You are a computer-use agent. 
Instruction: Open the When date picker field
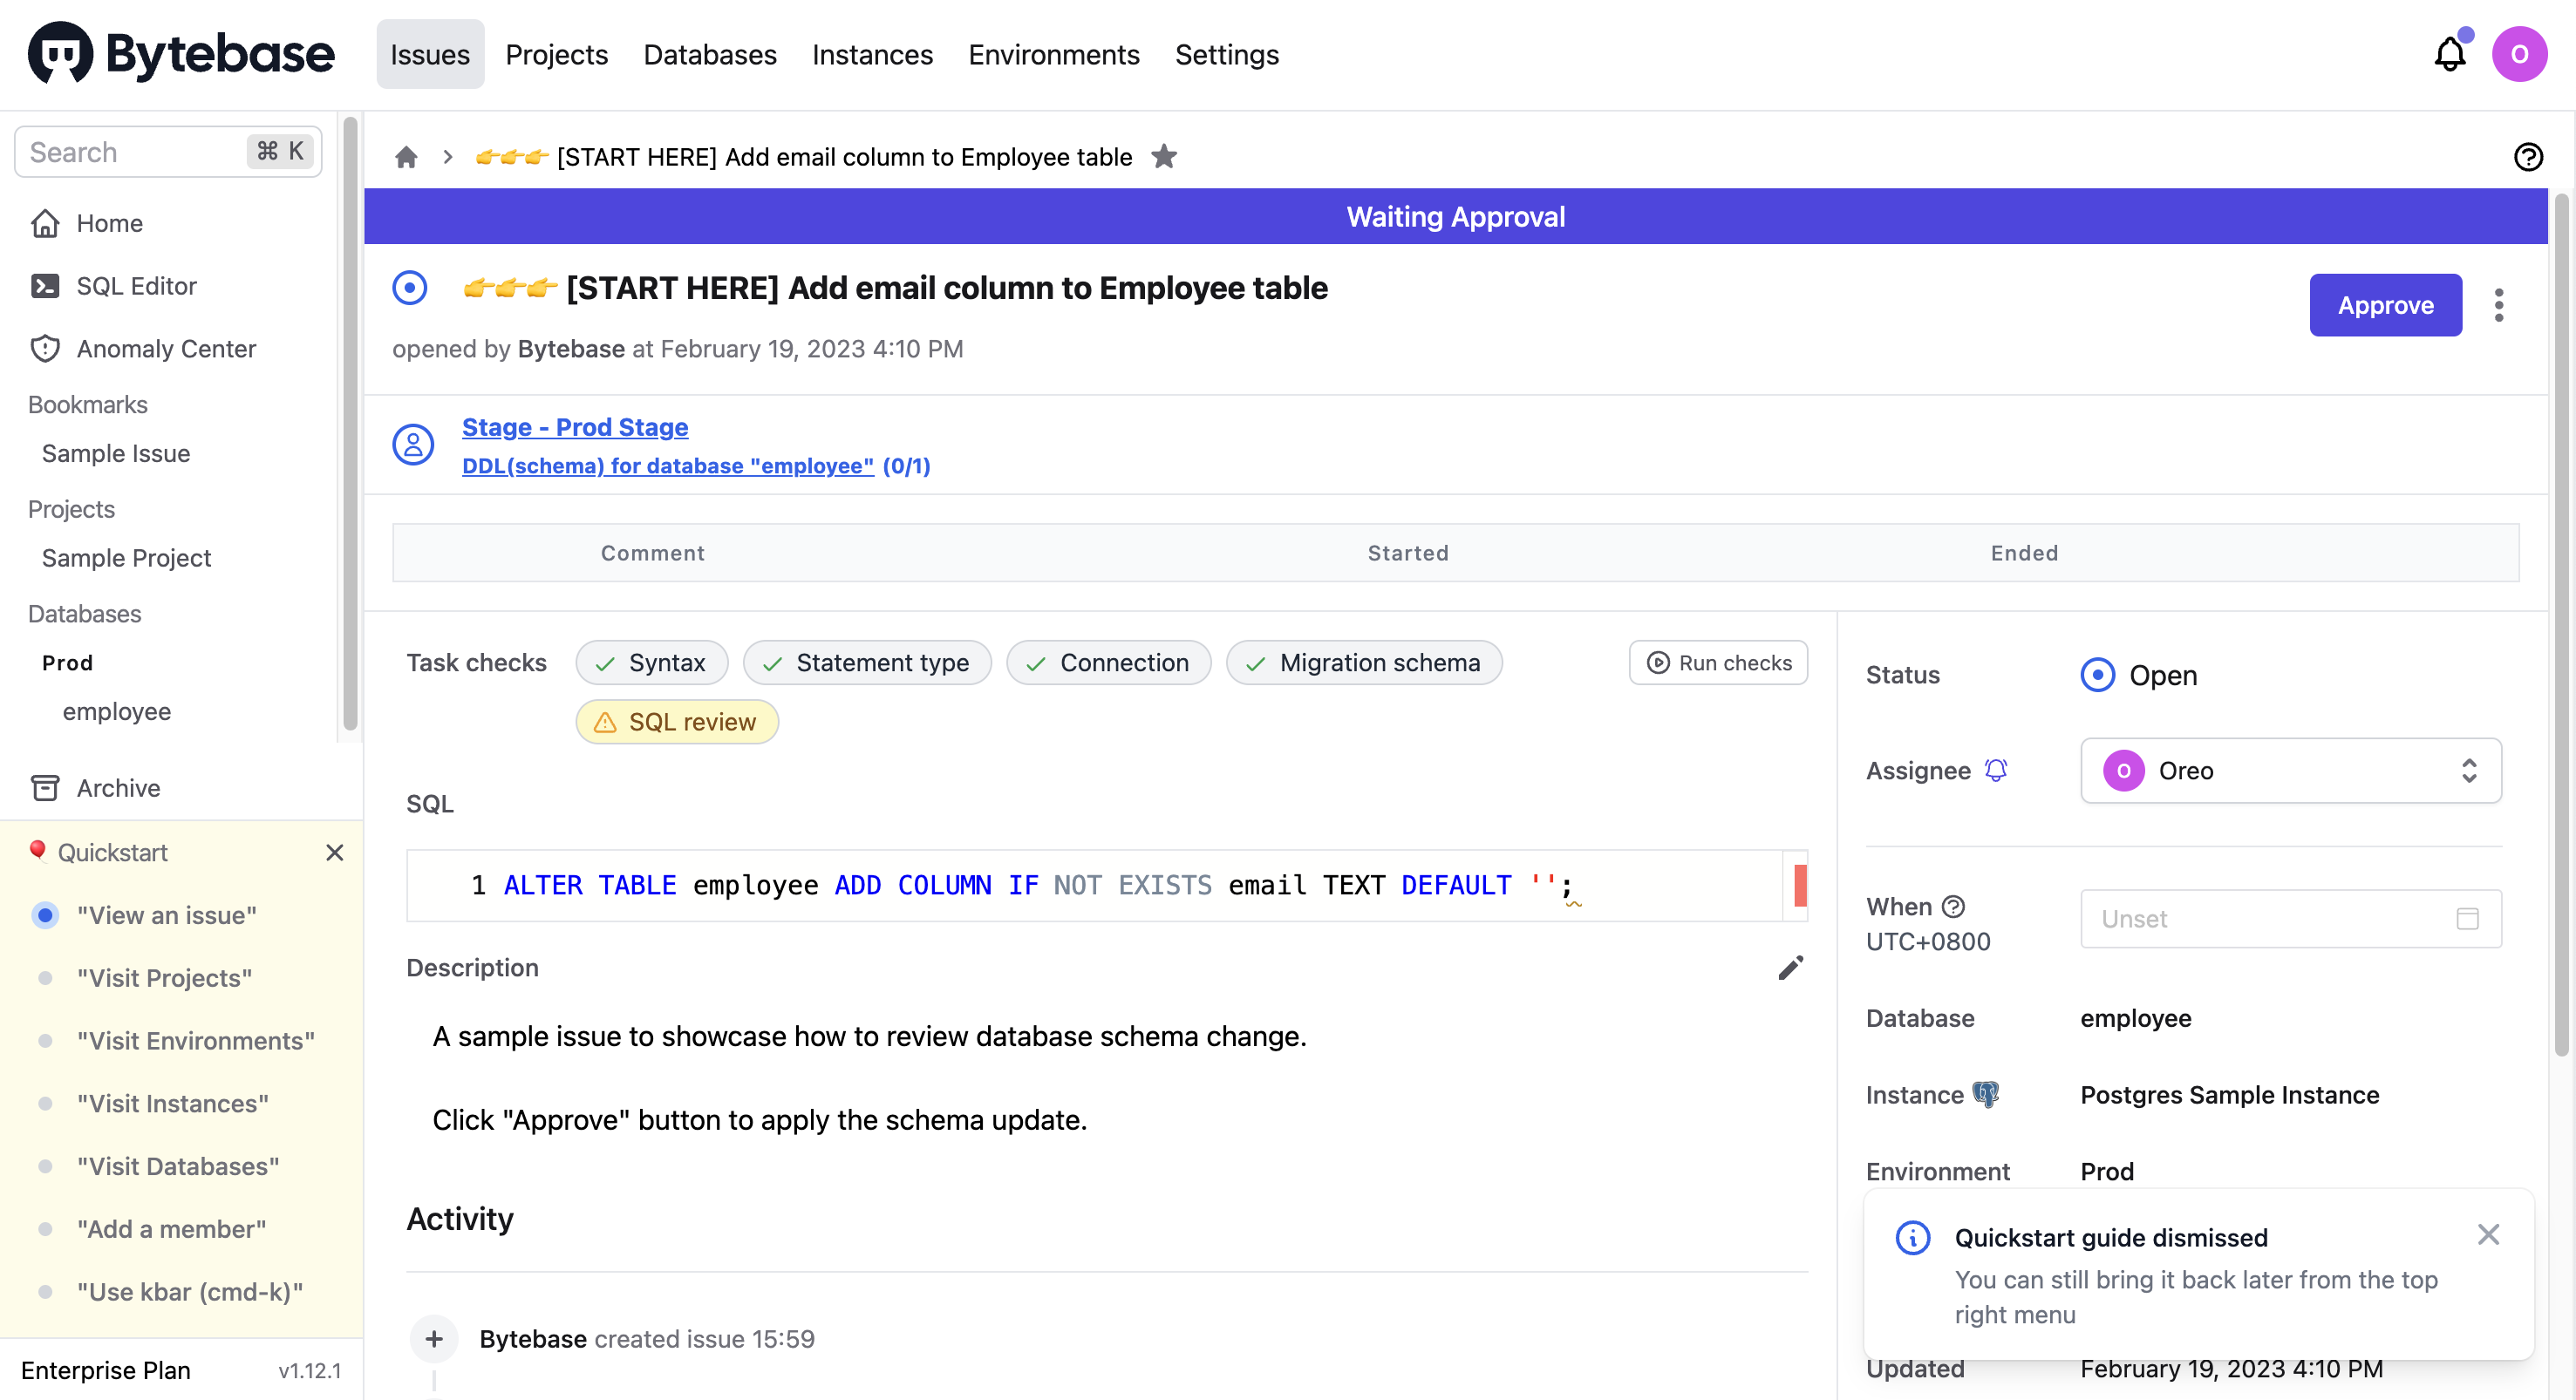pos(2290,918)
